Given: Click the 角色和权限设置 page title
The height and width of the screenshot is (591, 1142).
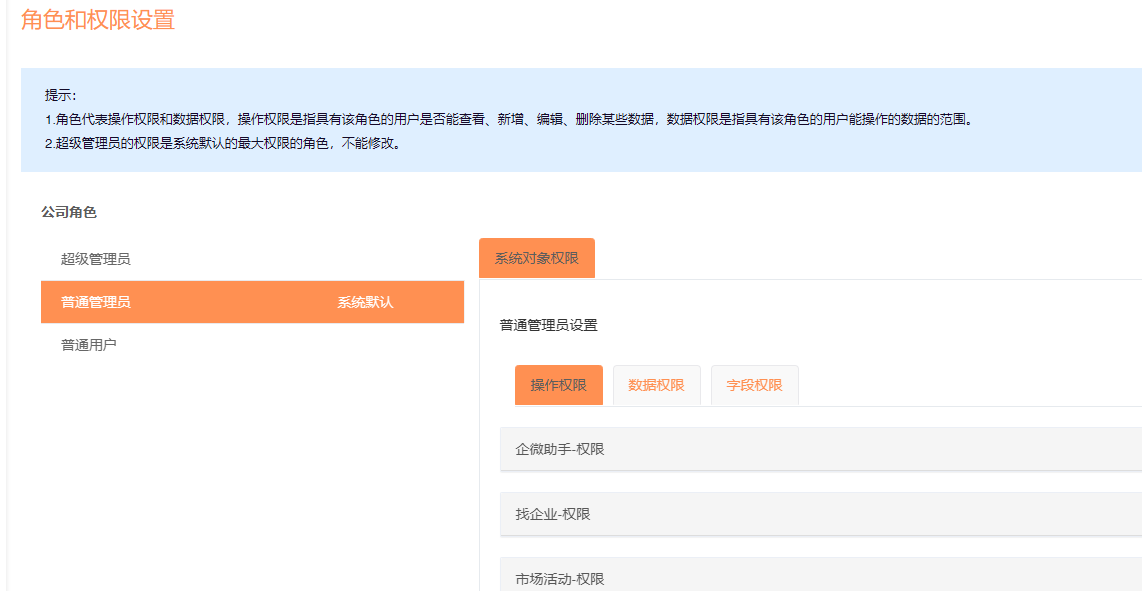Looking at the screenshot, I should coord(98,20).
